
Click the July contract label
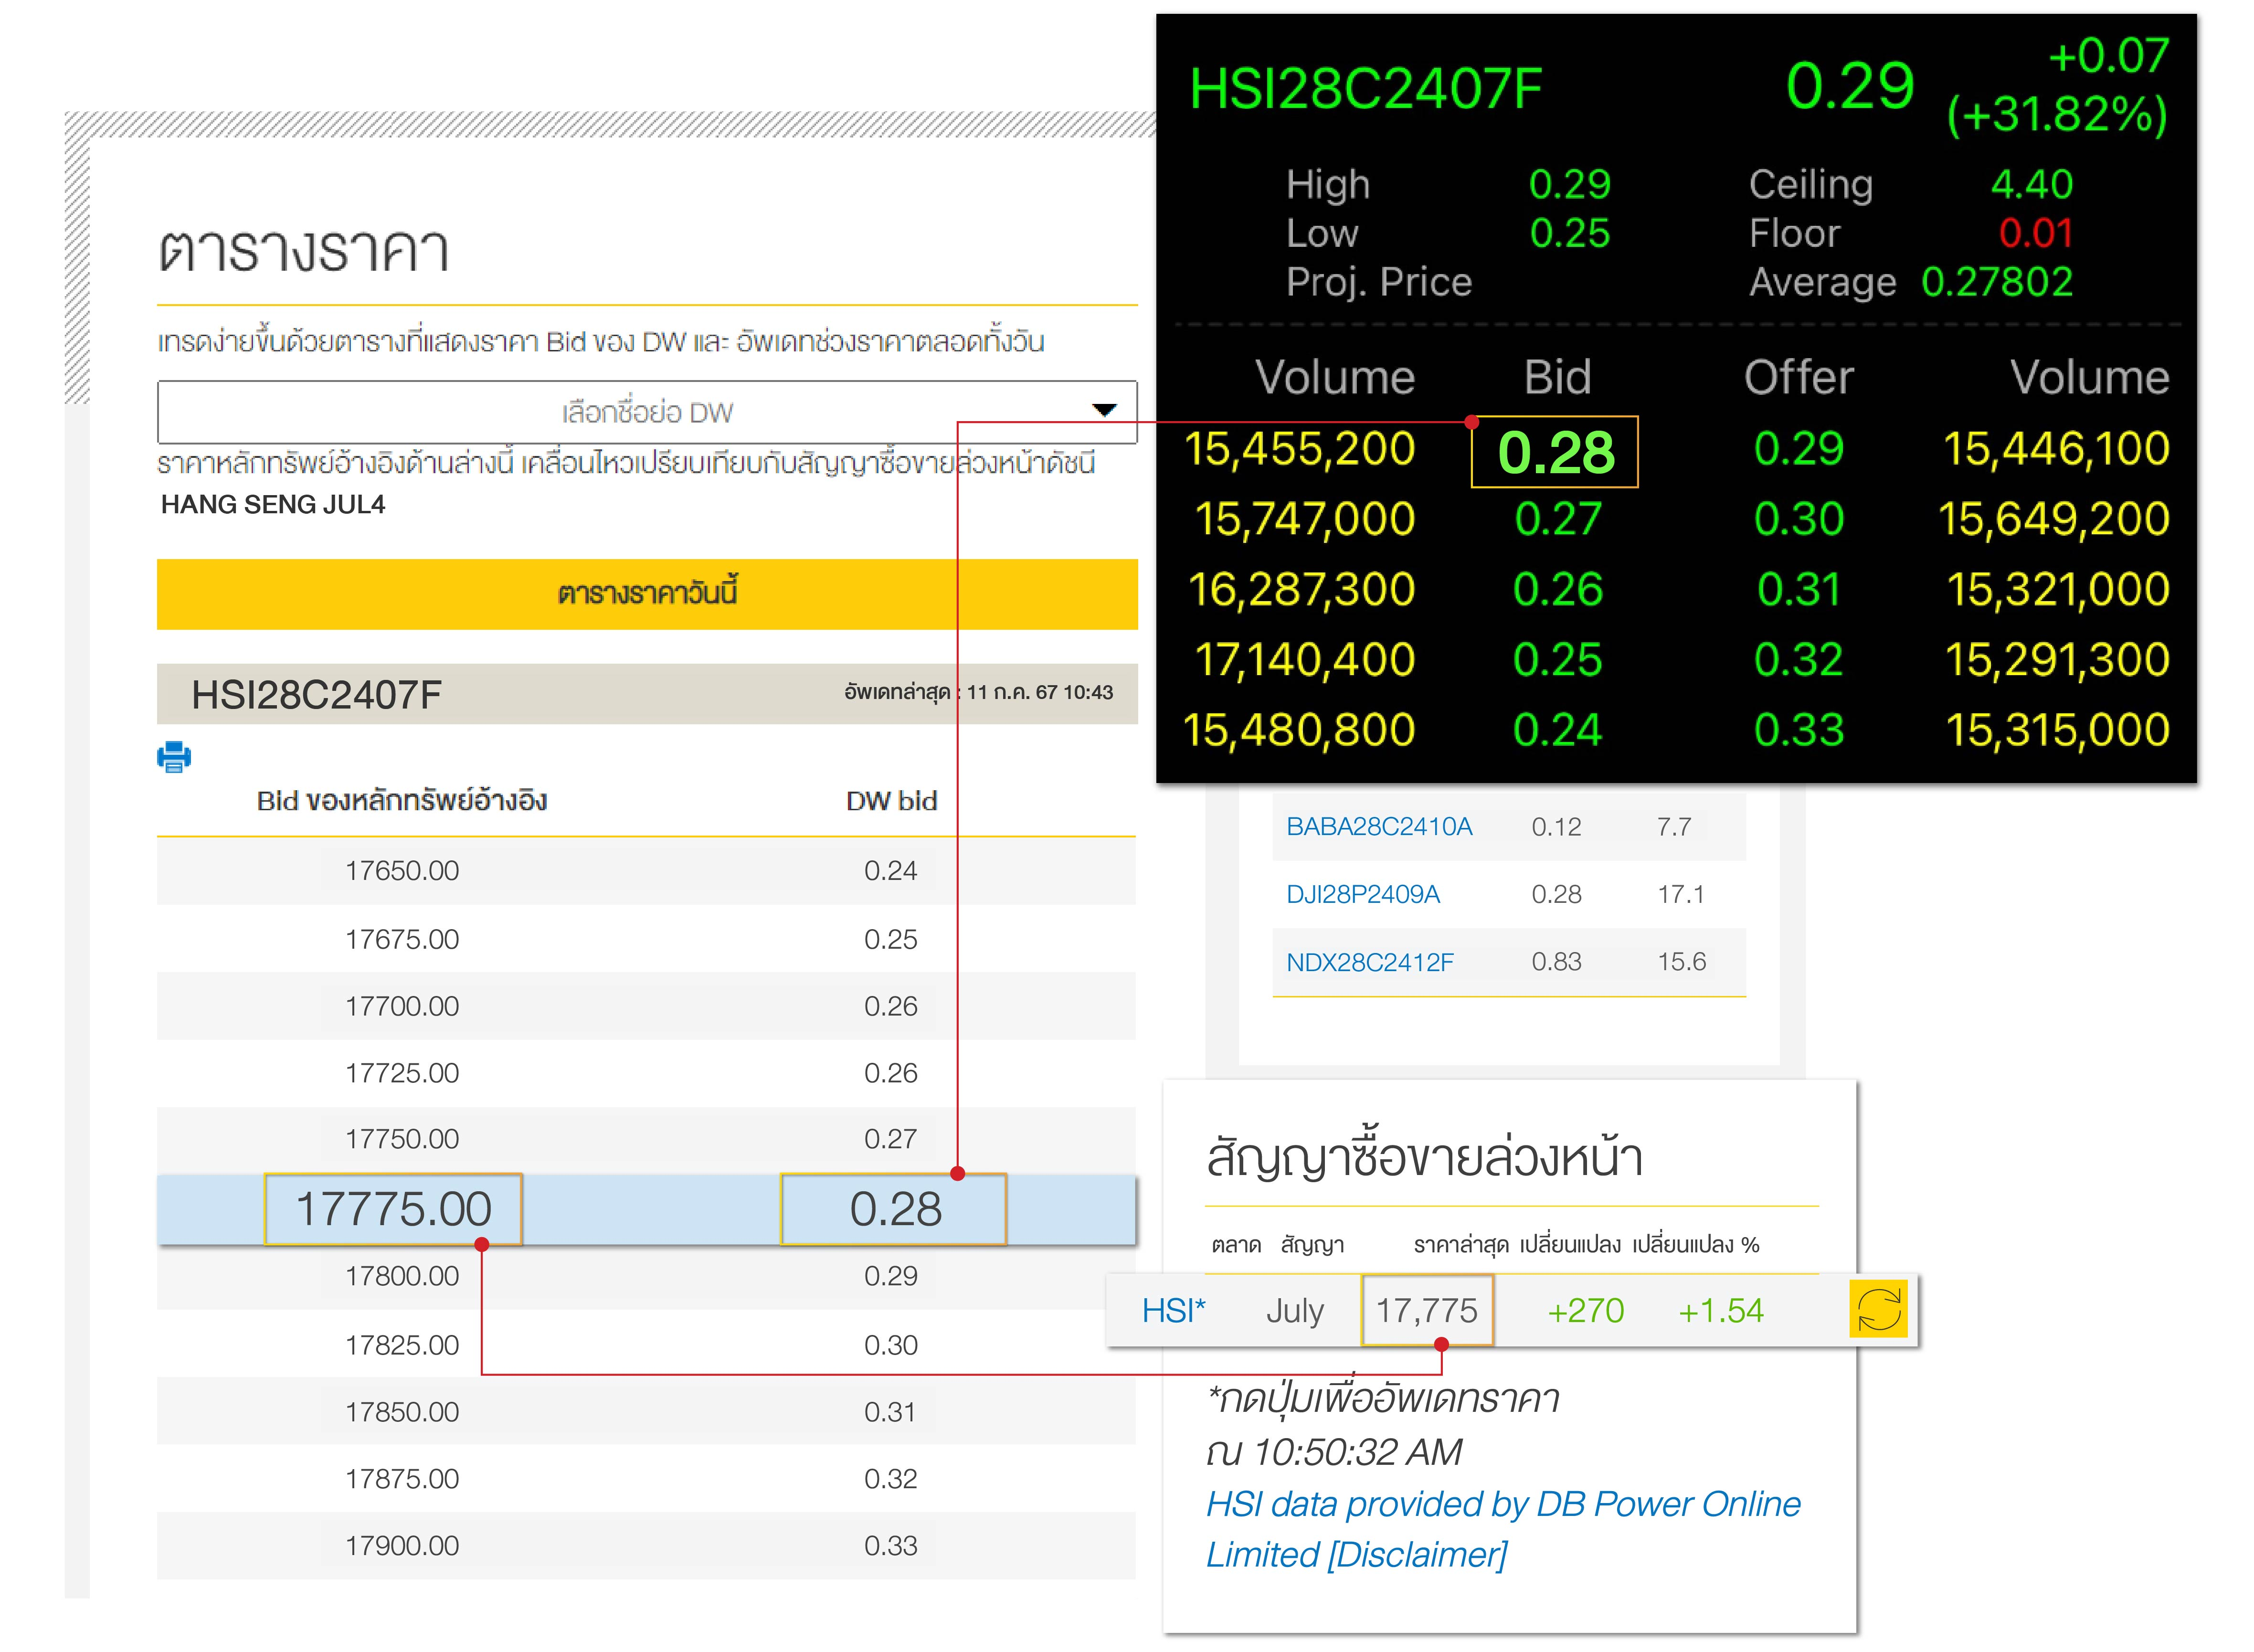(1295, 1311)
